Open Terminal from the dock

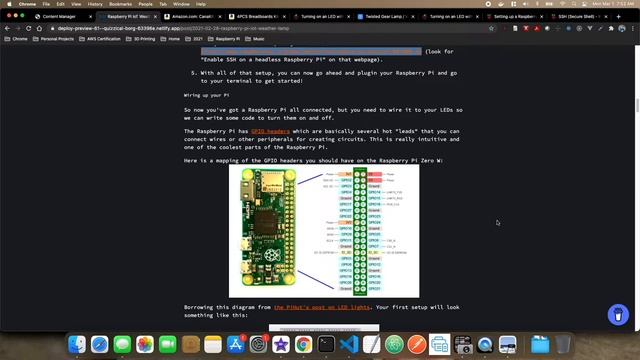tap(326, 344)
